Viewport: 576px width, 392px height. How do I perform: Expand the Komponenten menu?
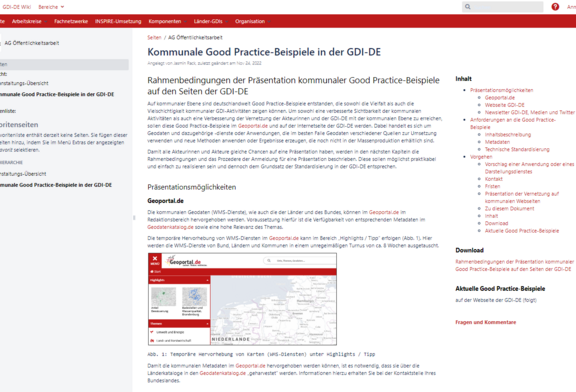click(x=168, y=21)
